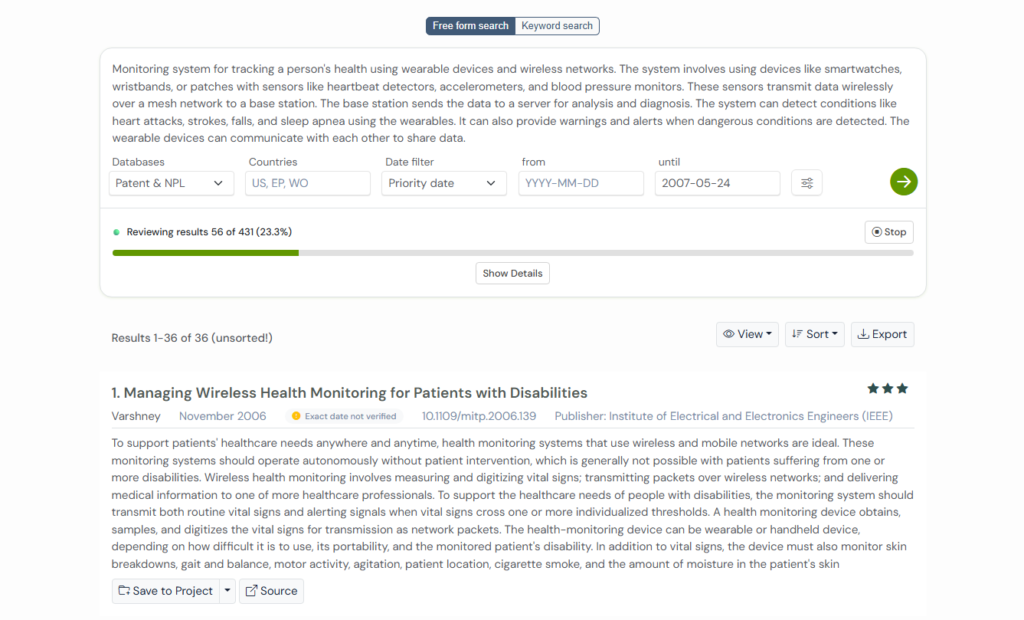
Task: Click the Countries input field
Action: pos(308,183)
